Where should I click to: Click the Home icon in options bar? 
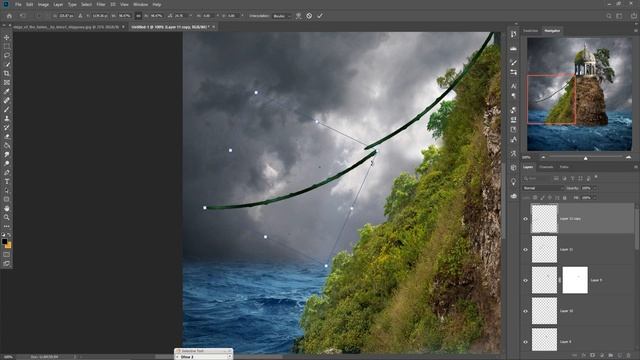click(x=9, y=16)
